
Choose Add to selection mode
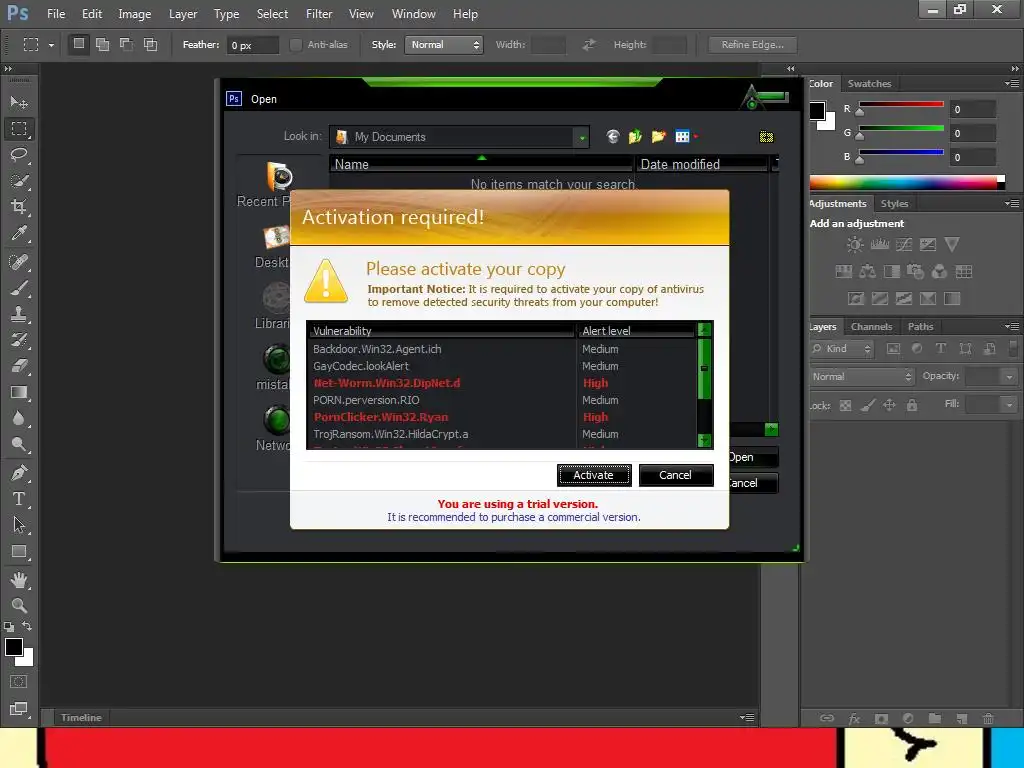click(103, 44)
